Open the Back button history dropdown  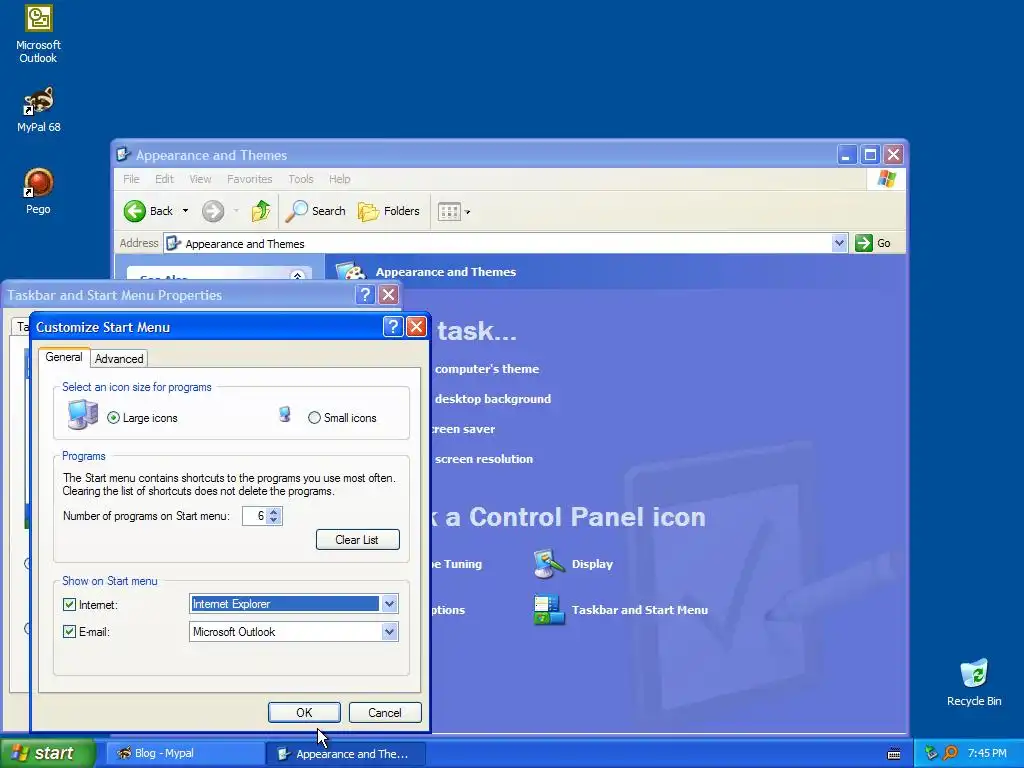185,211
